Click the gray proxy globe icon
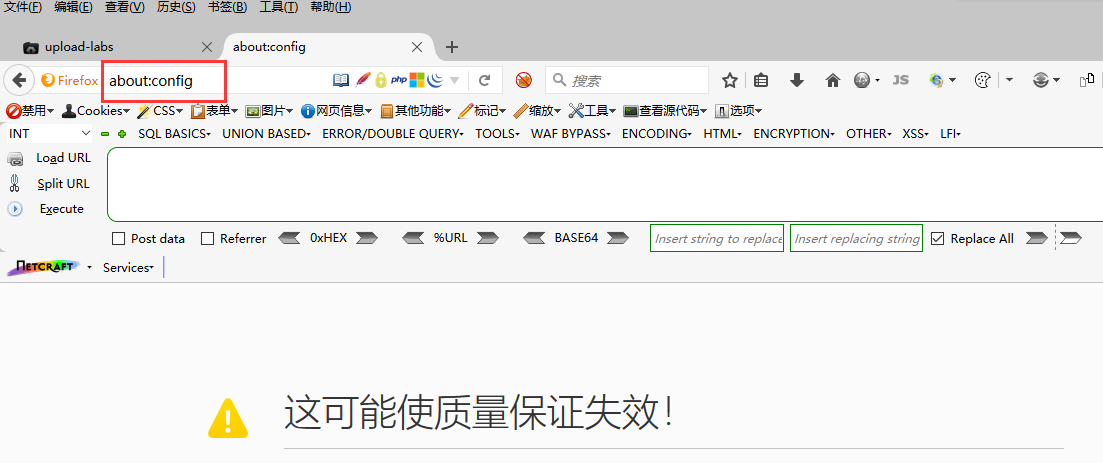 pos(1041,80)
